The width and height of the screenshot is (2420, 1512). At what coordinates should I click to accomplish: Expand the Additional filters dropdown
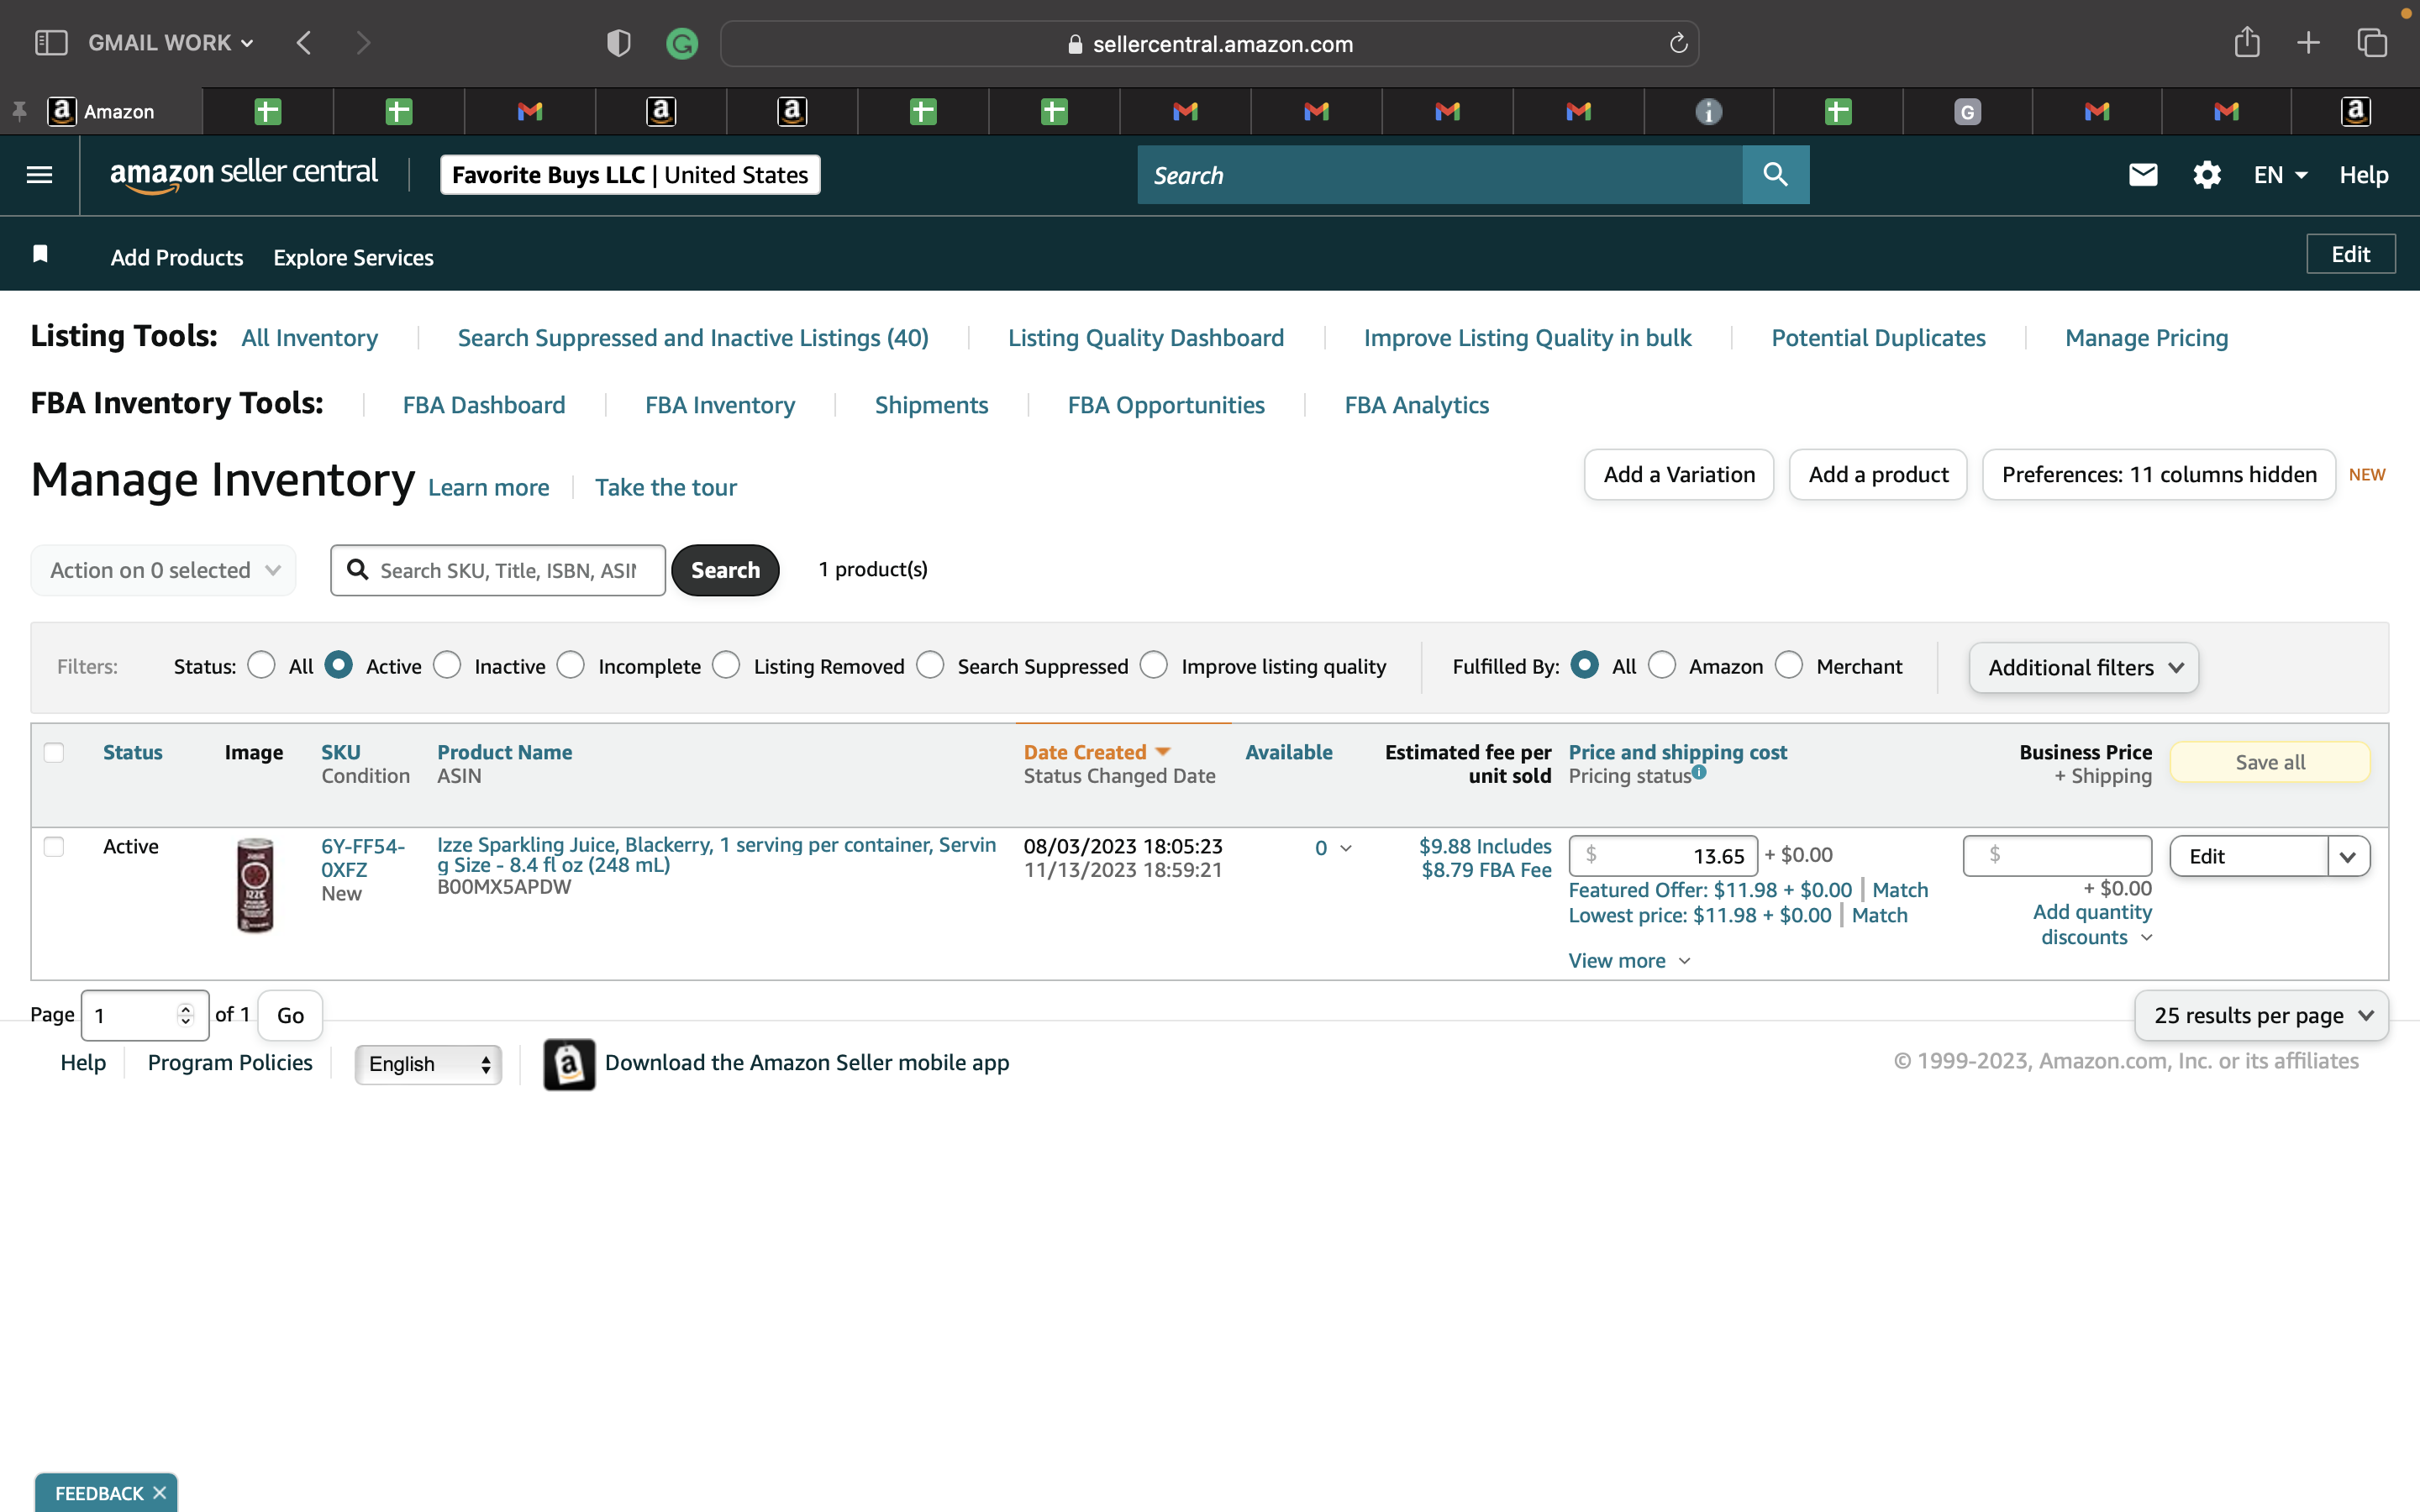[2083, 667]
